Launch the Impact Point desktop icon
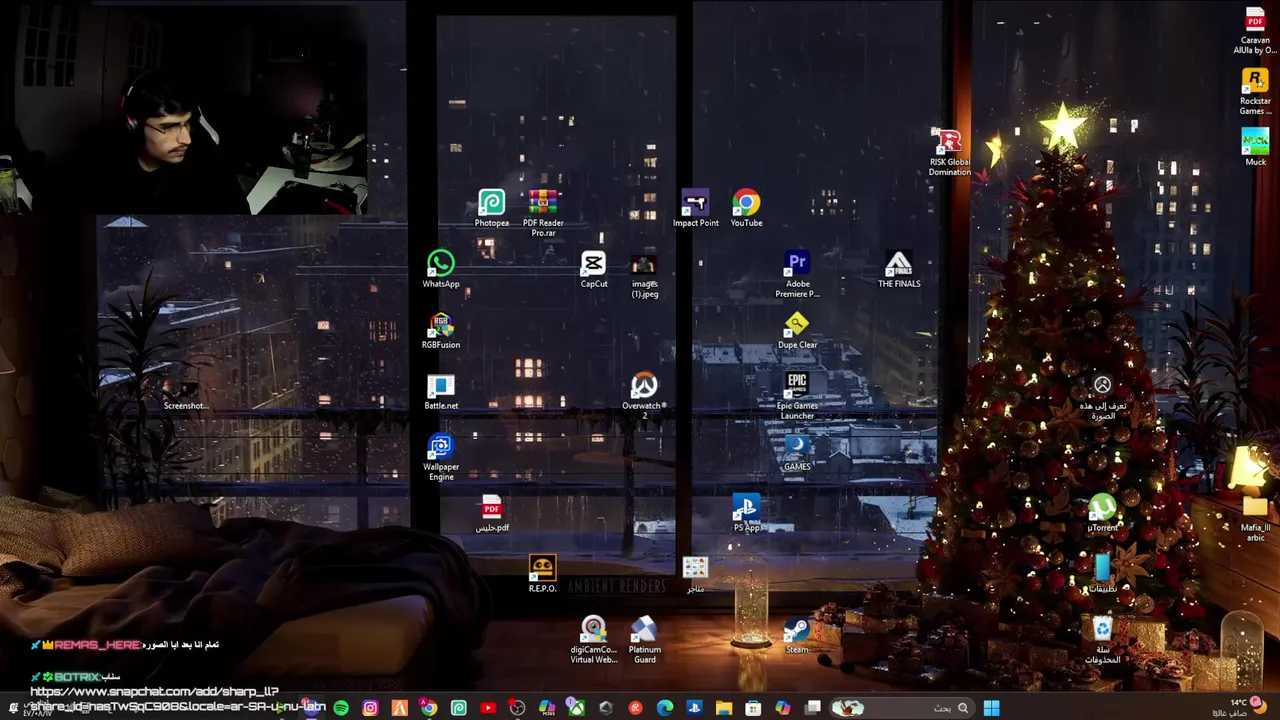The image size is (1280, 720). (695, 209)
